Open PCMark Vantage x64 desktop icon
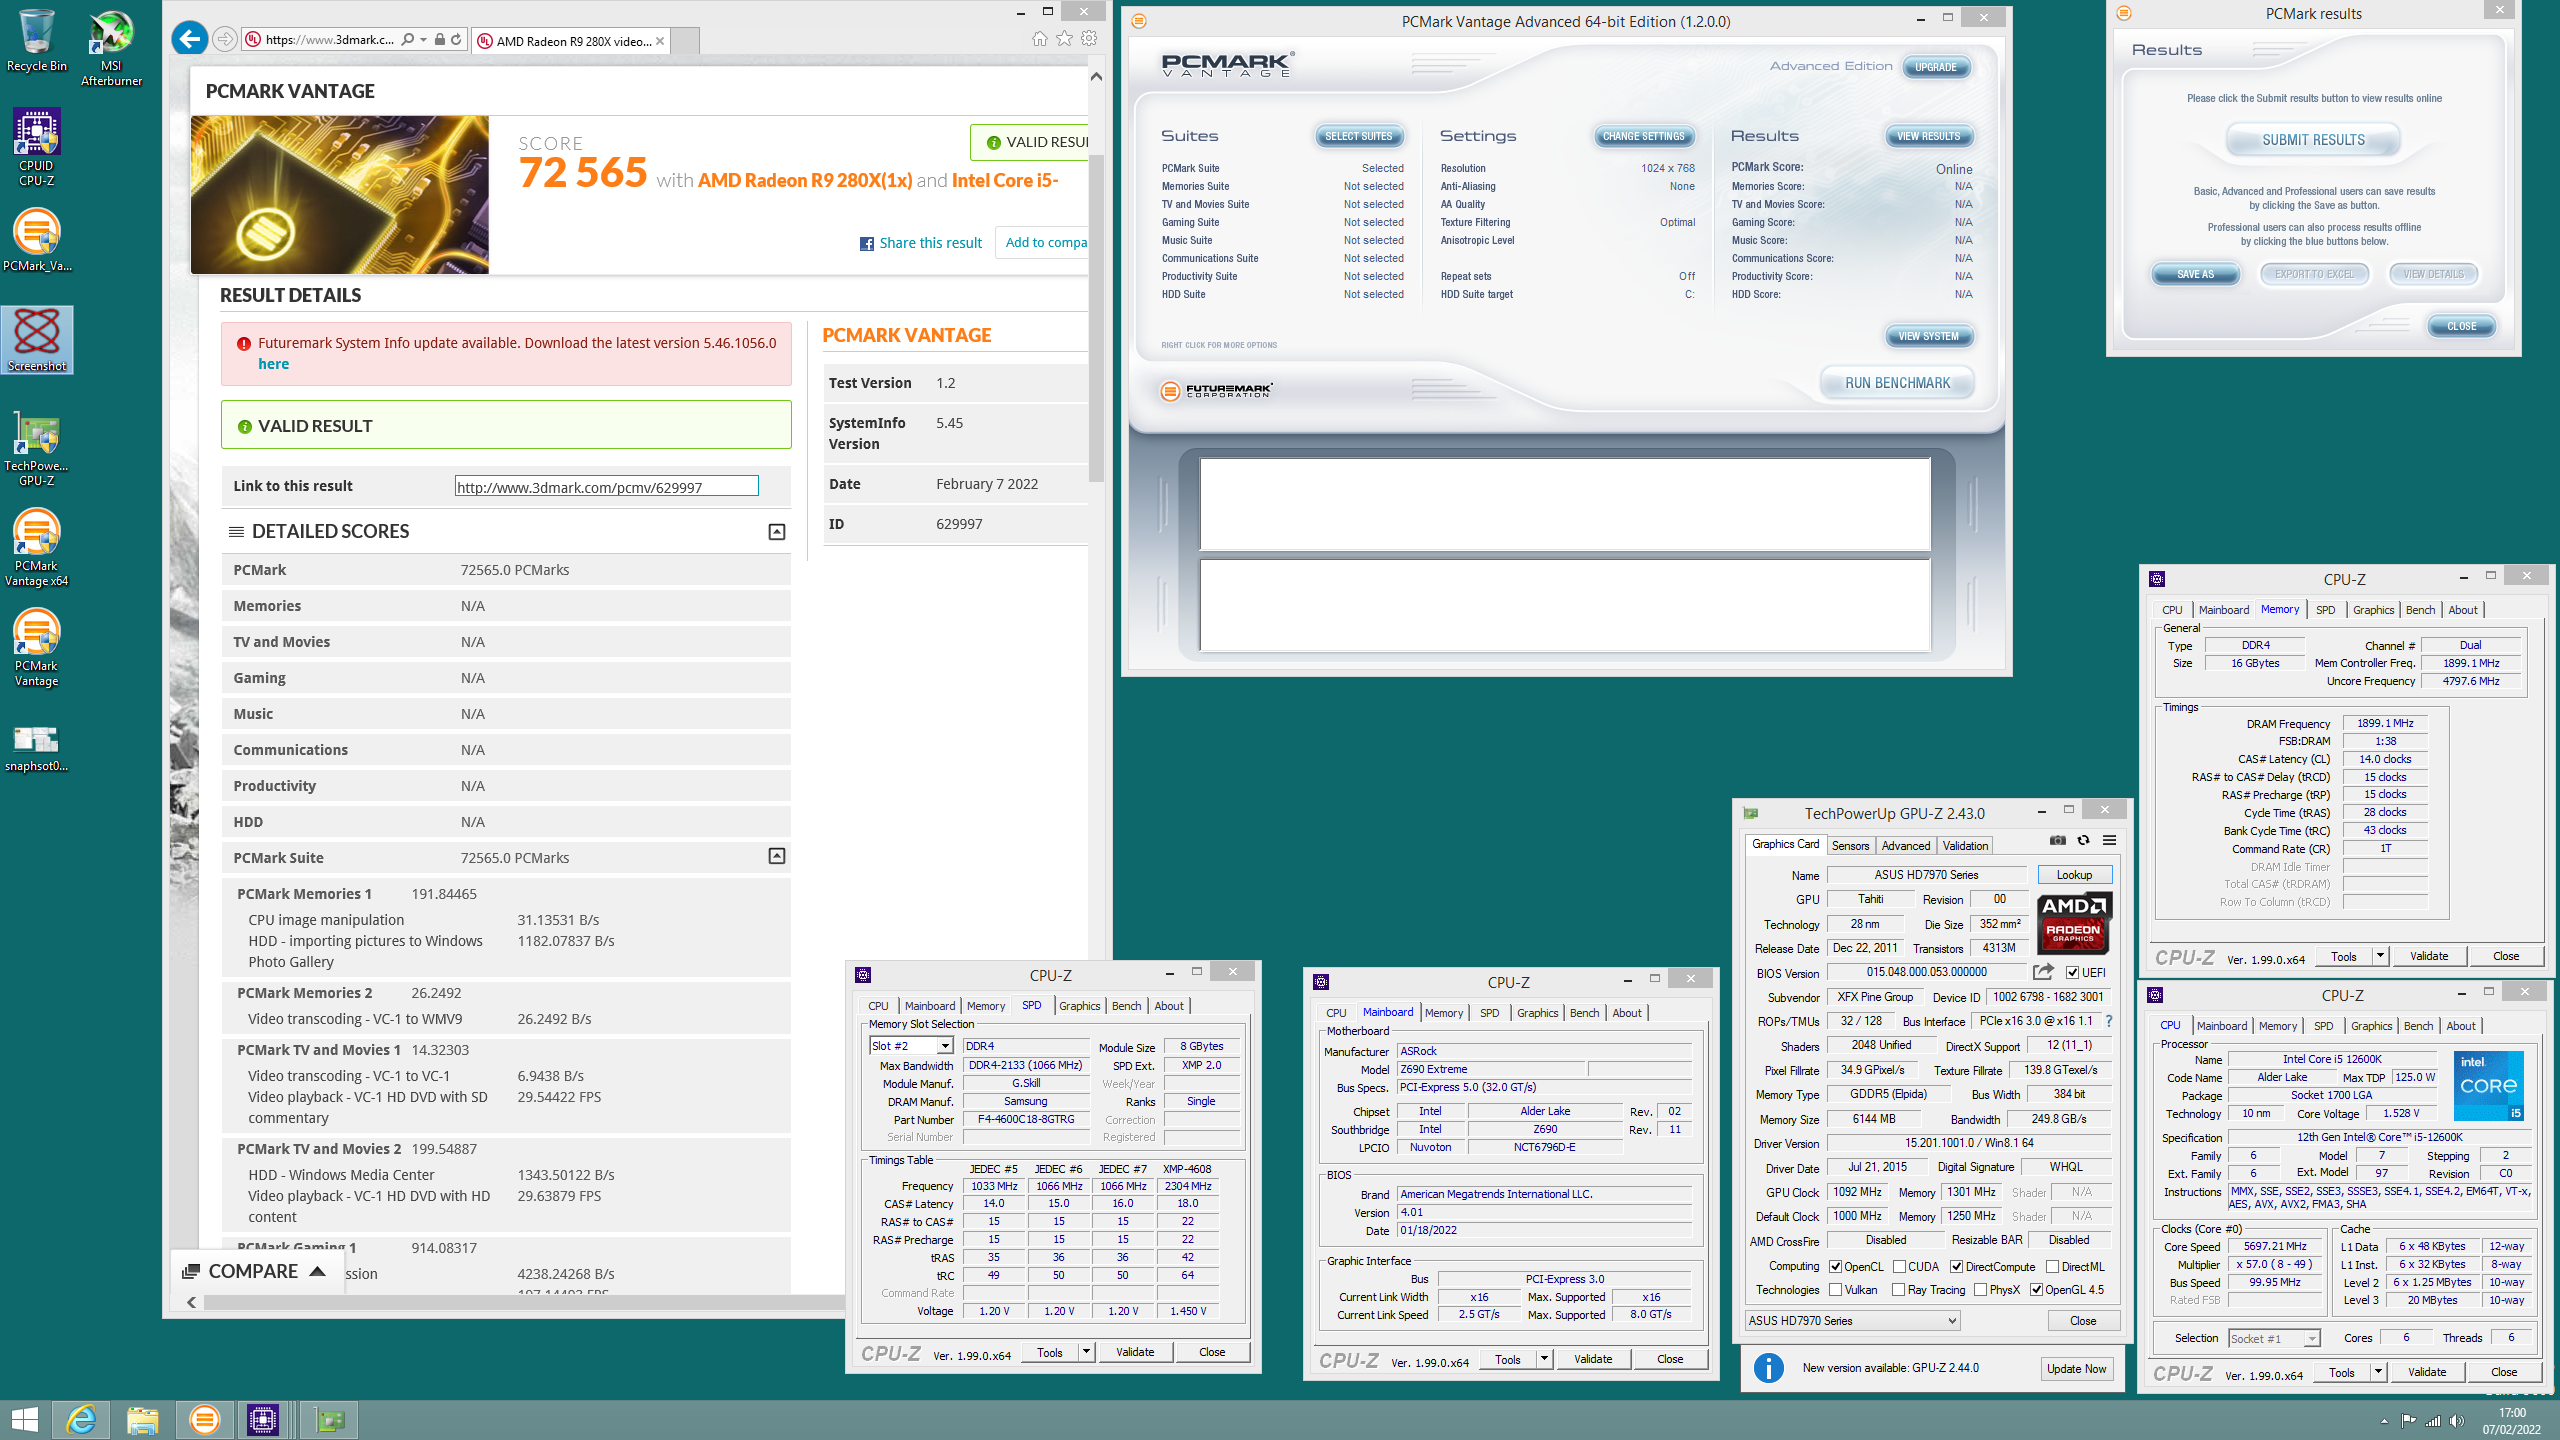 37,548
